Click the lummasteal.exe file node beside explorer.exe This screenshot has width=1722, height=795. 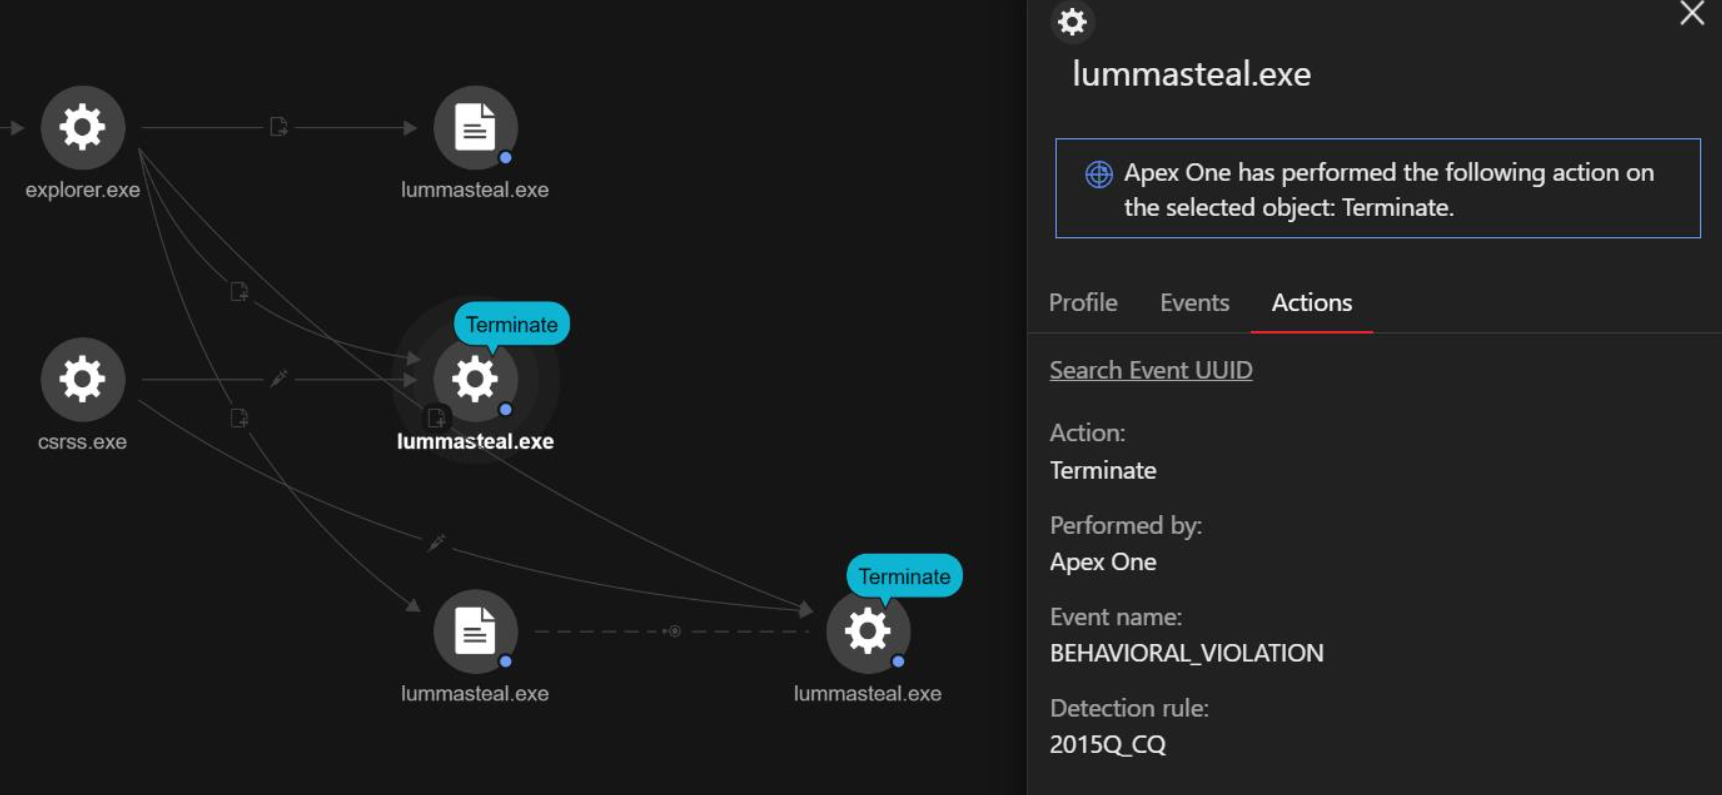click(475, 127)
